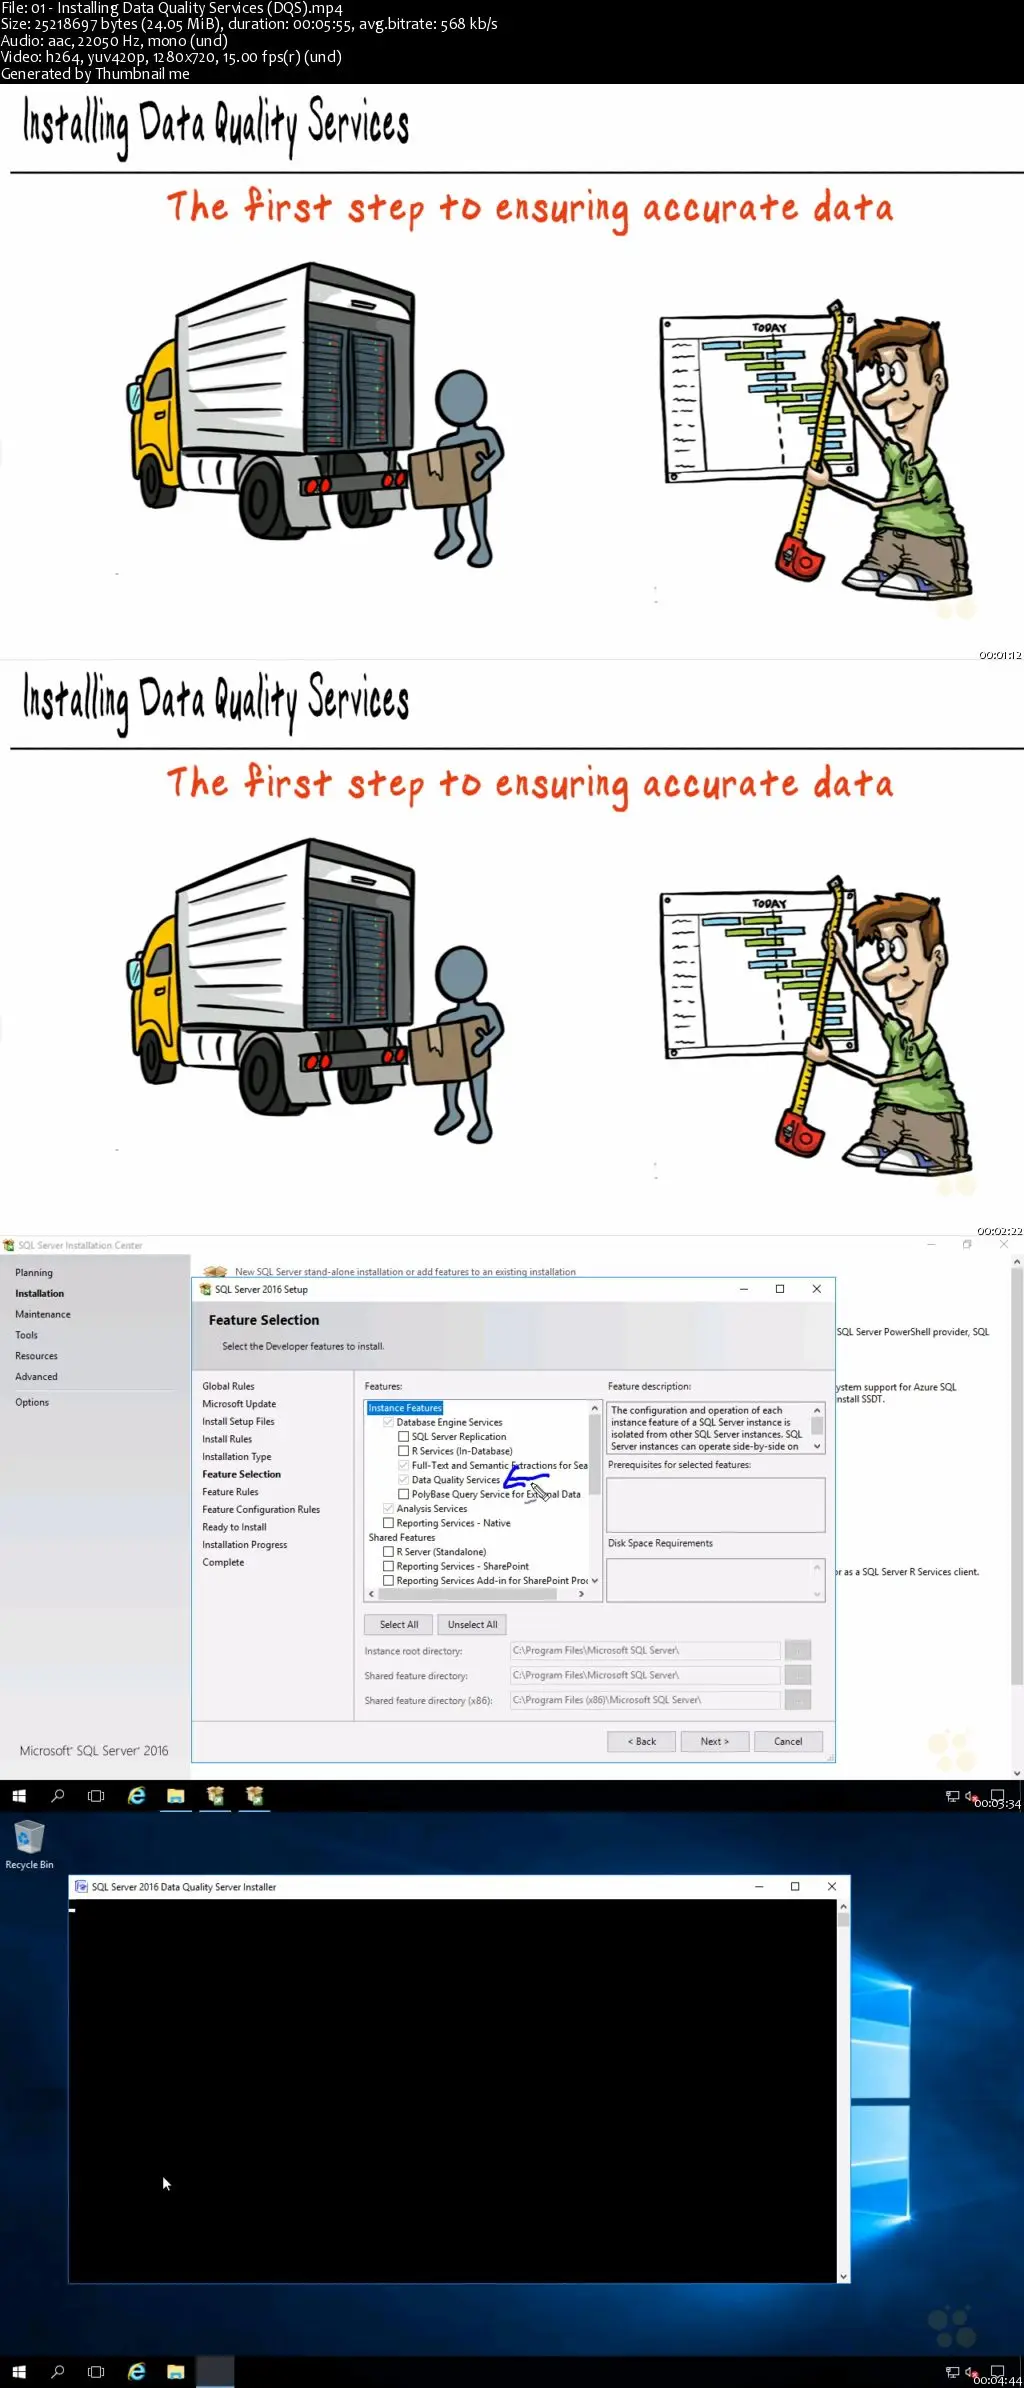Click Shared feature directory (x86) field
This screenshot has height=2388, width=1024.
tap(645, 1700)
